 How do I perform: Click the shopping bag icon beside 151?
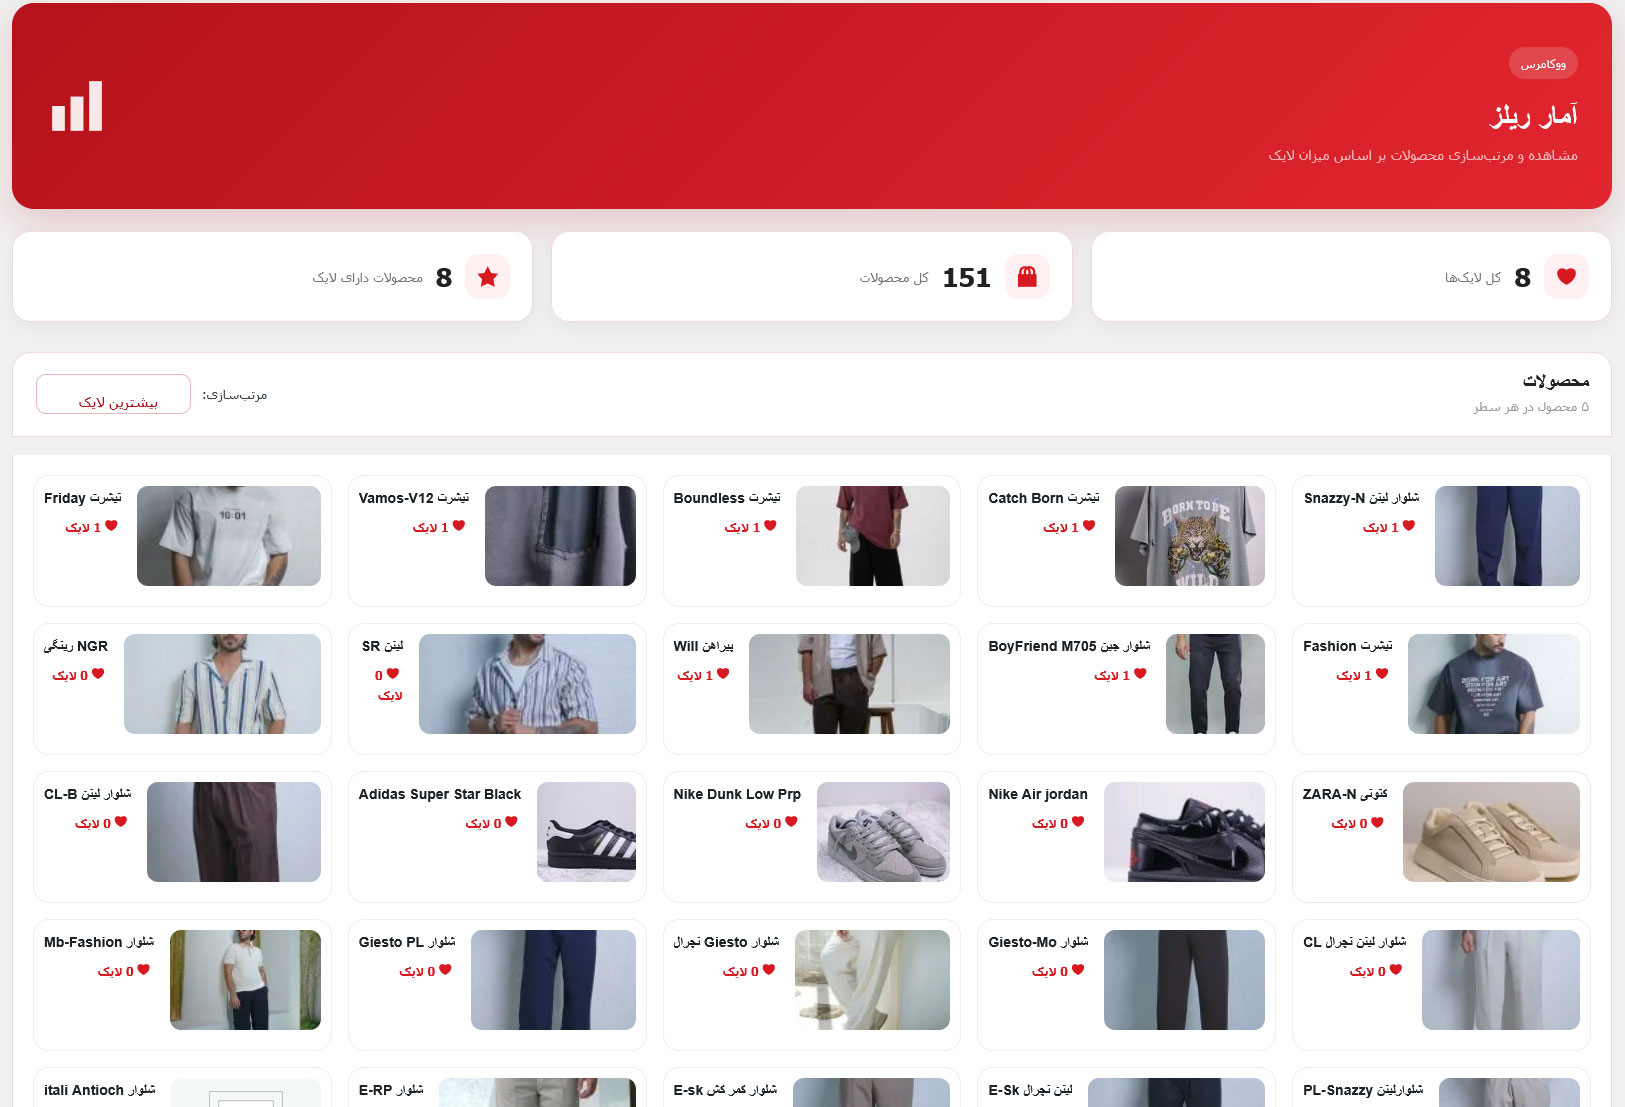[1027, 277]
